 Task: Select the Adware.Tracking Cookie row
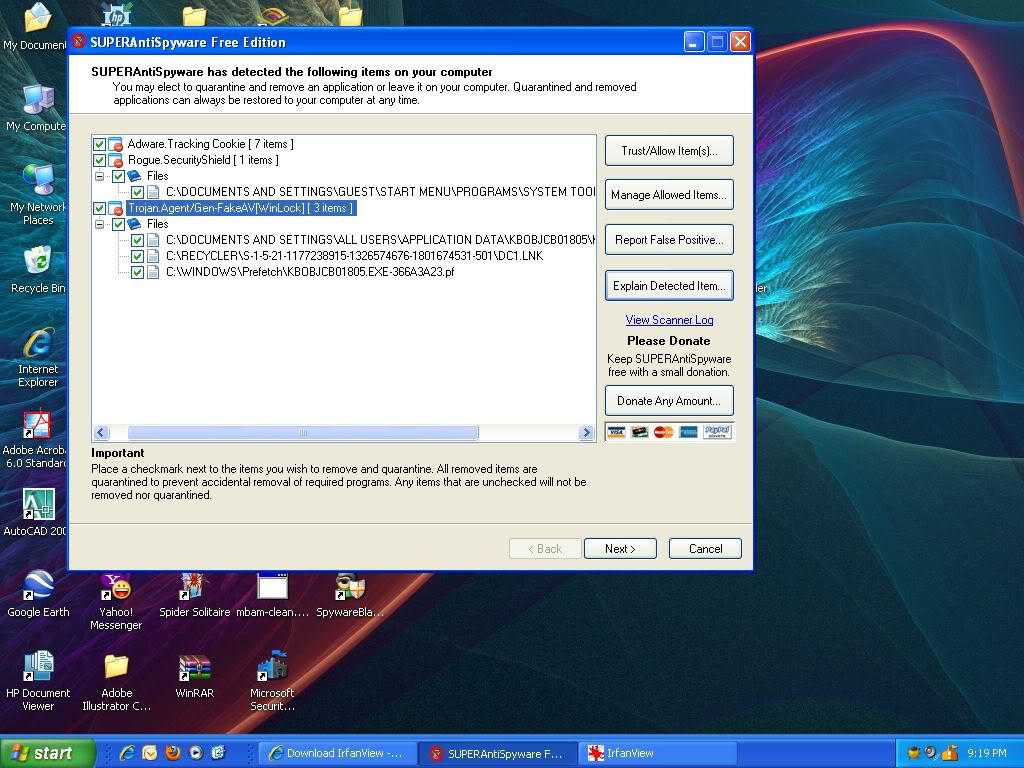[x=210, y=144]
